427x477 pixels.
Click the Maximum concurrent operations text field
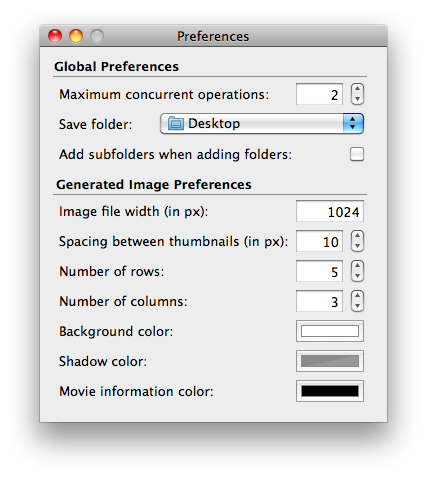[x=319, y=94]
